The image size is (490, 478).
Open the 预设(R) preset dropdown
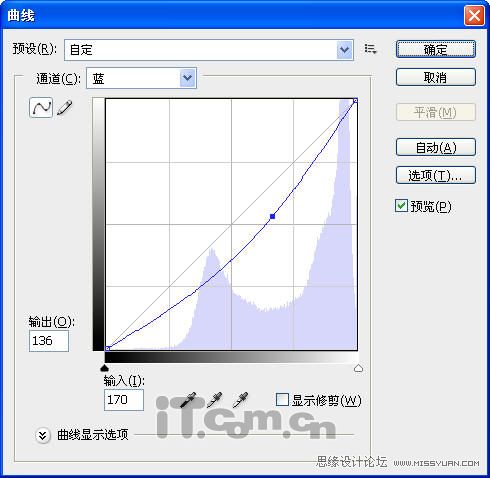(209, 50)
